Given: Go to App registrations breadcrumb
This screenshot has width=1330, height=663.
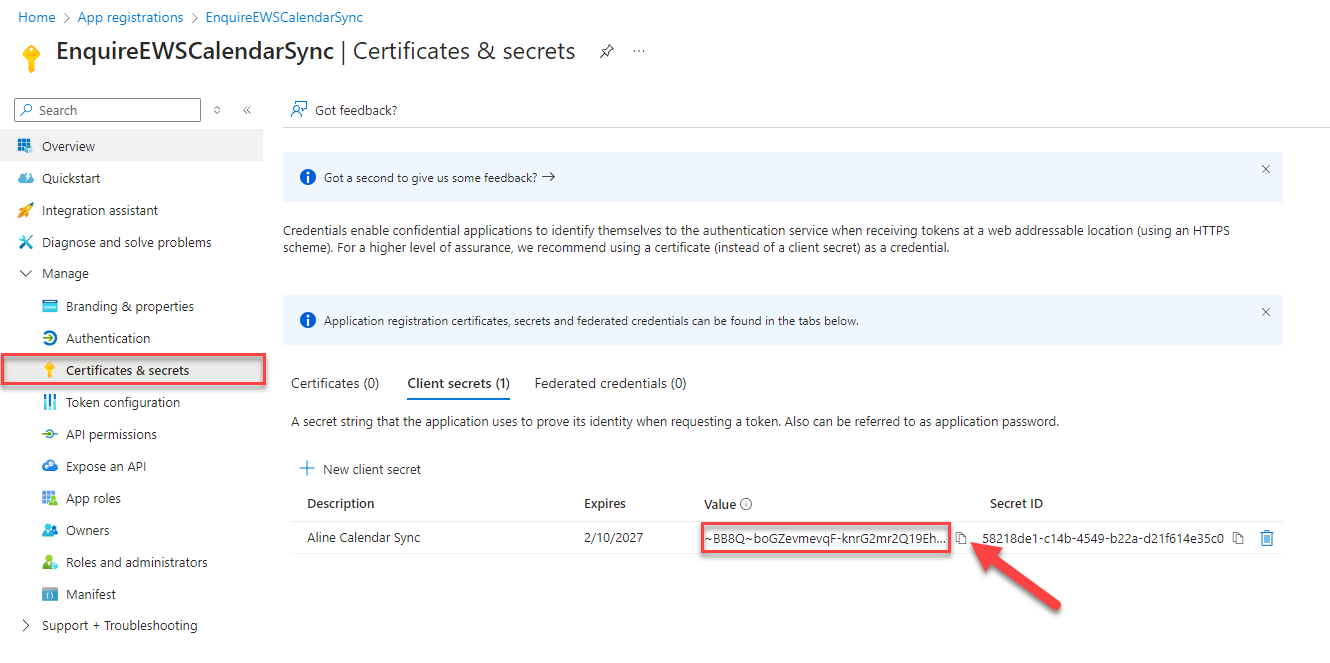Looking at the screenshot, I should (131, 17).
